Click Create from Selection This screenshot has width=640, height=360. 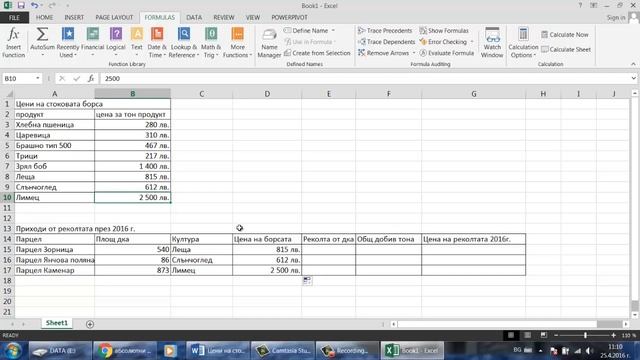(317, 53)
